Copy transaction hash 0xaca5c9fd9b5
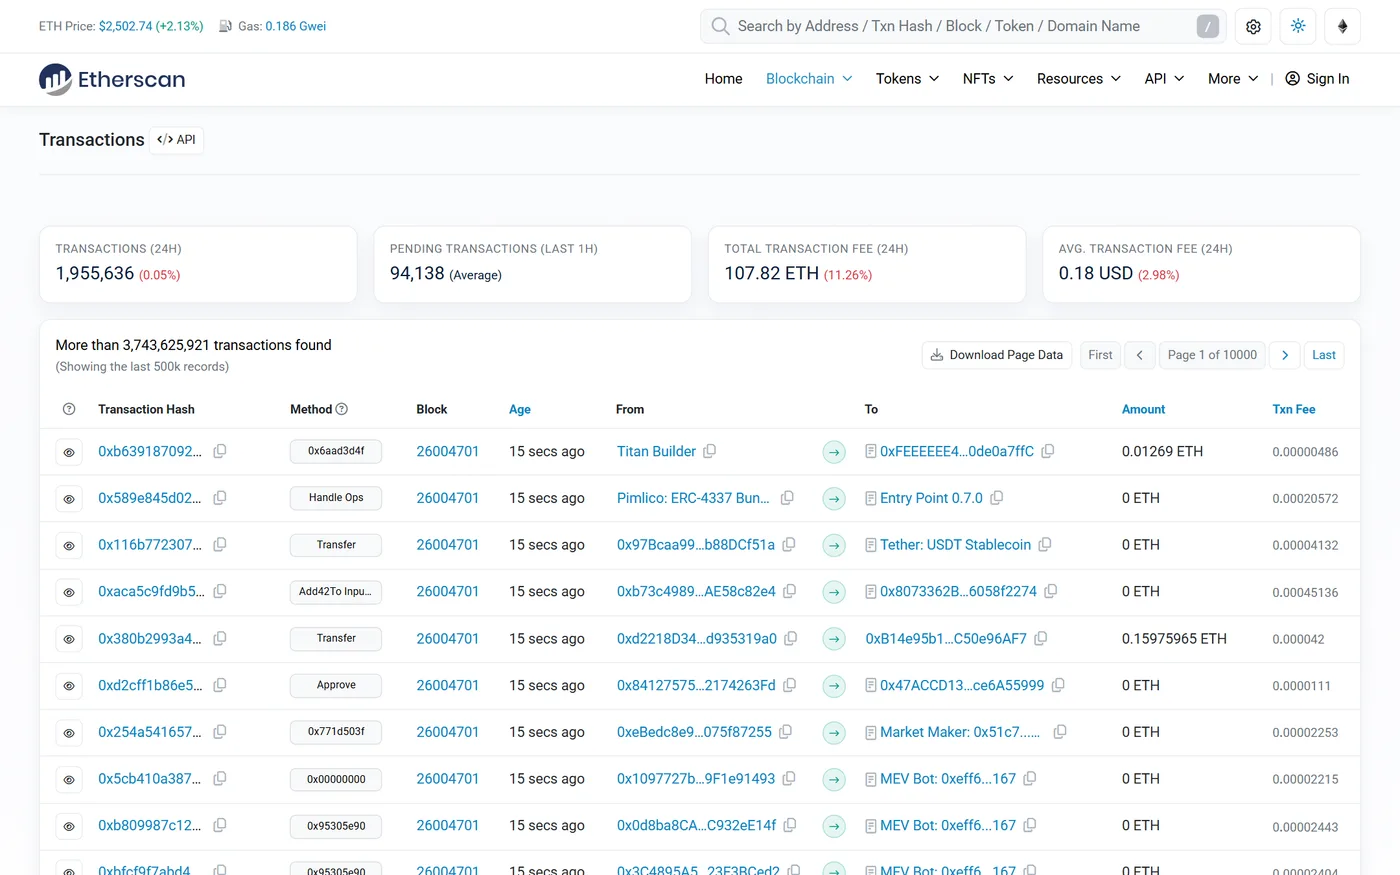Image resolution: width=1400 pixels, height=875 pixels. click(x=220, y=591)
